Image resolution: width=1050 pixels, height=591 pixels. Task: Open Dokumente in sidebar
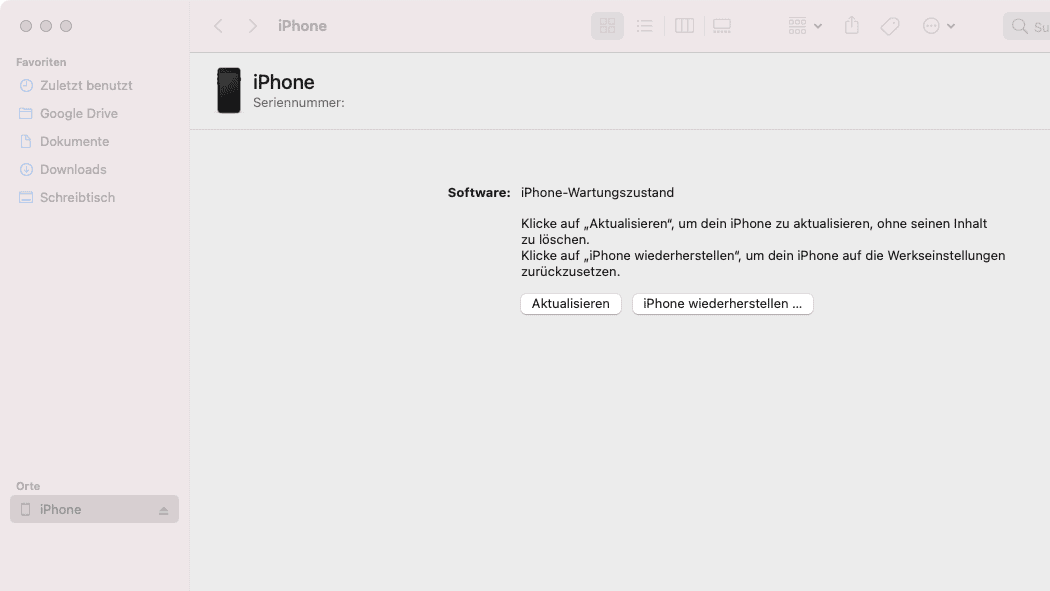[x=74, y=142]
